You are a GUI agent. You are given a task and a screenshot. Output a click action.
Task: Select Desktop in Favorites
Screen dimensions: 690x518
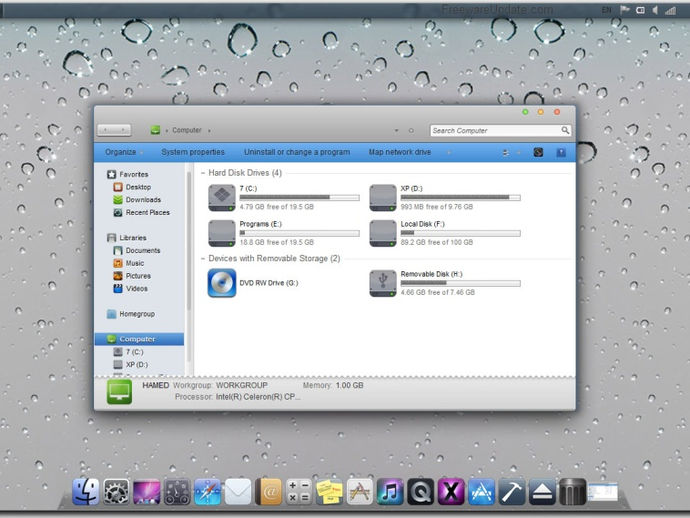pos(132,187)
